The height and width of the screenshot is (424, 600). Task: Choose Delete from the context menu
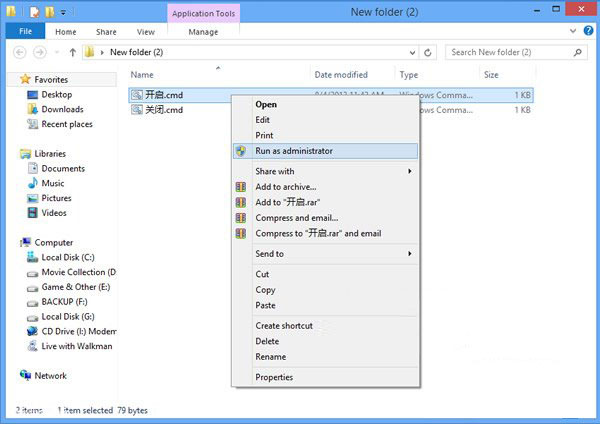325,341
